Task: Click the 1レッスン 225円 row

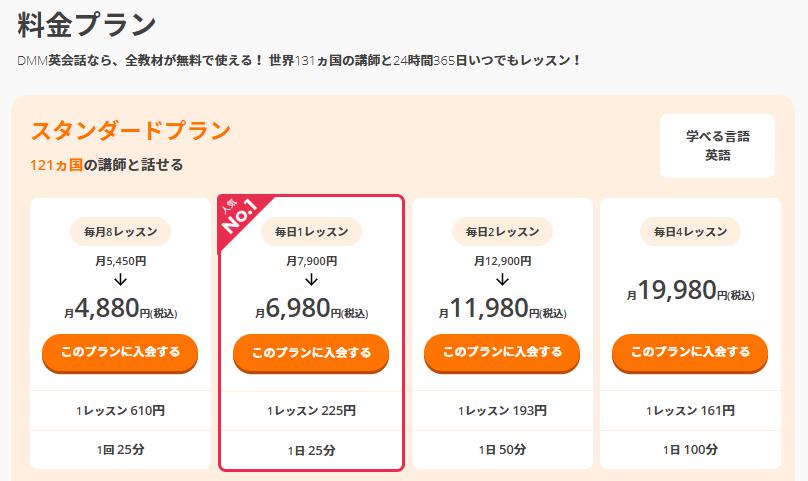Action: [x=311, y=410]
